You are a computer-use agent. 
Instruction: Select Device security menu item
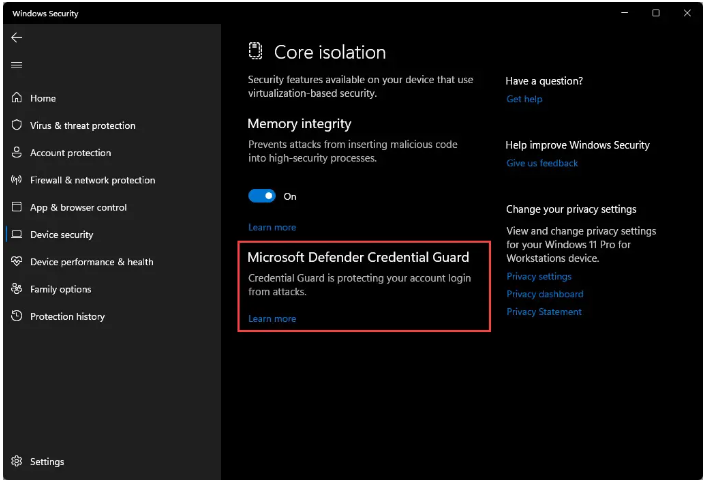point(62,235)
